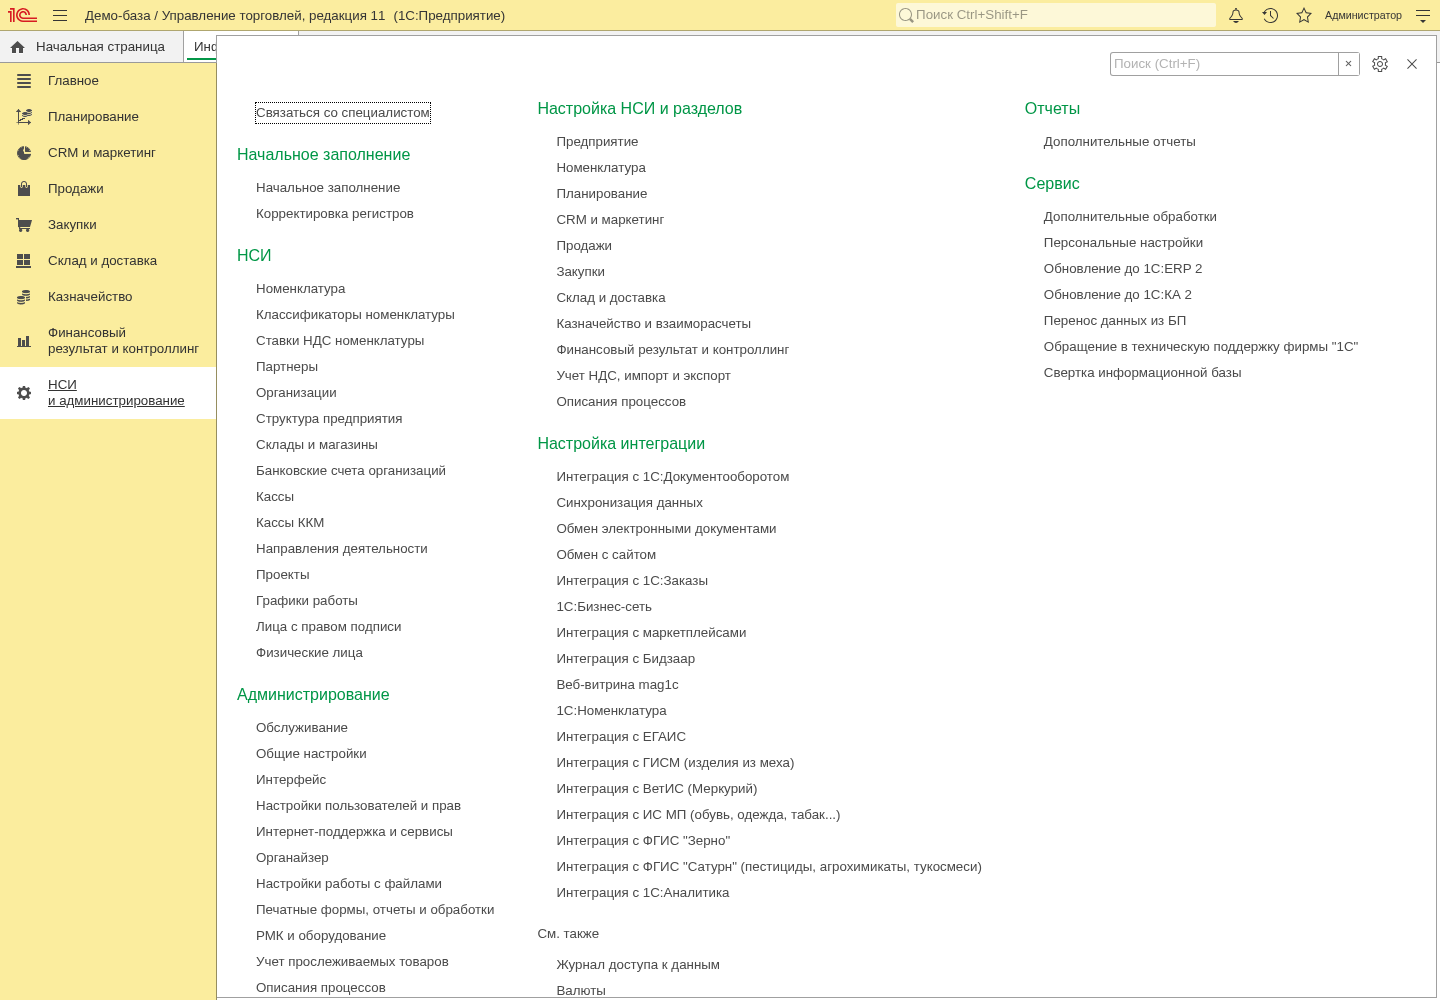Image resolution: width=1440 pixels, height=1000 pixels.
Task: Click the Планирование section icon
Action: [24, 117]
